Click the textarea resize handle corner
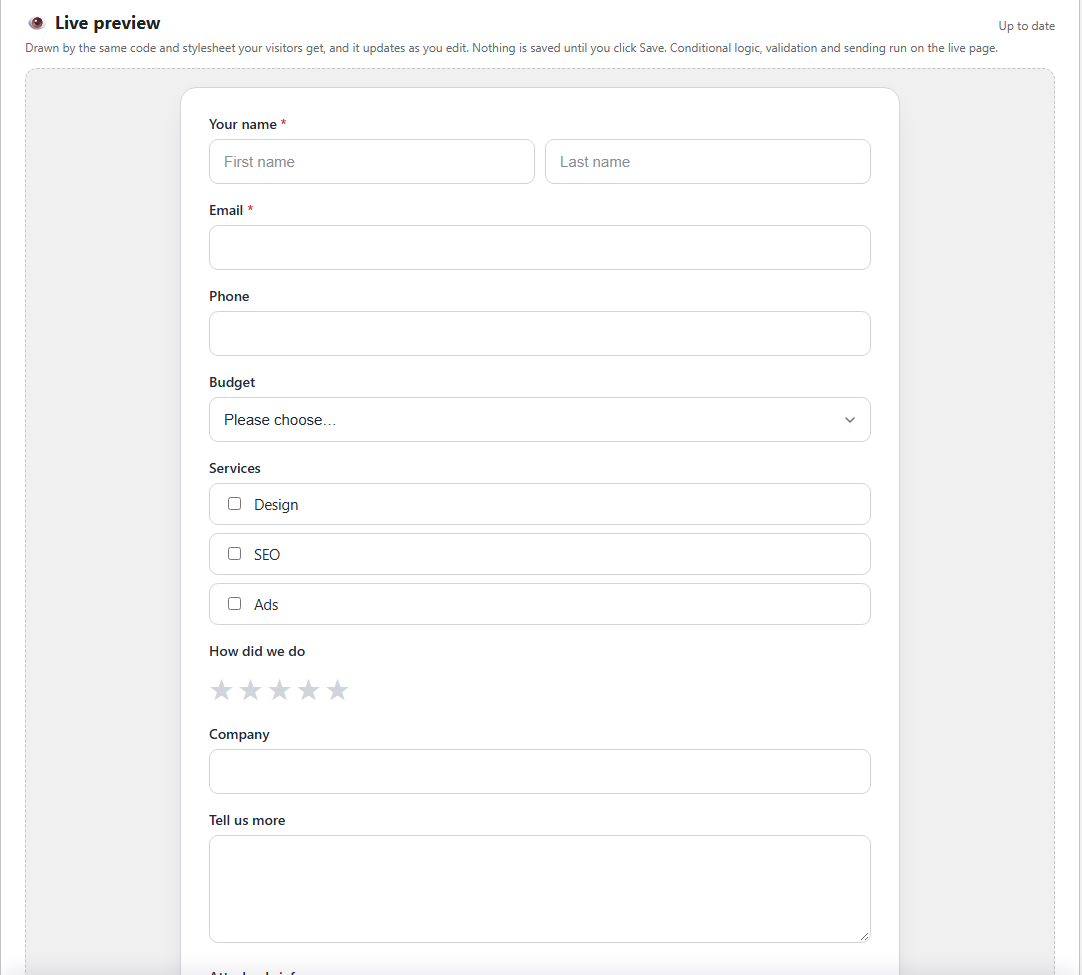Screen dimensions: 1082x975 (x=865, y=936)
